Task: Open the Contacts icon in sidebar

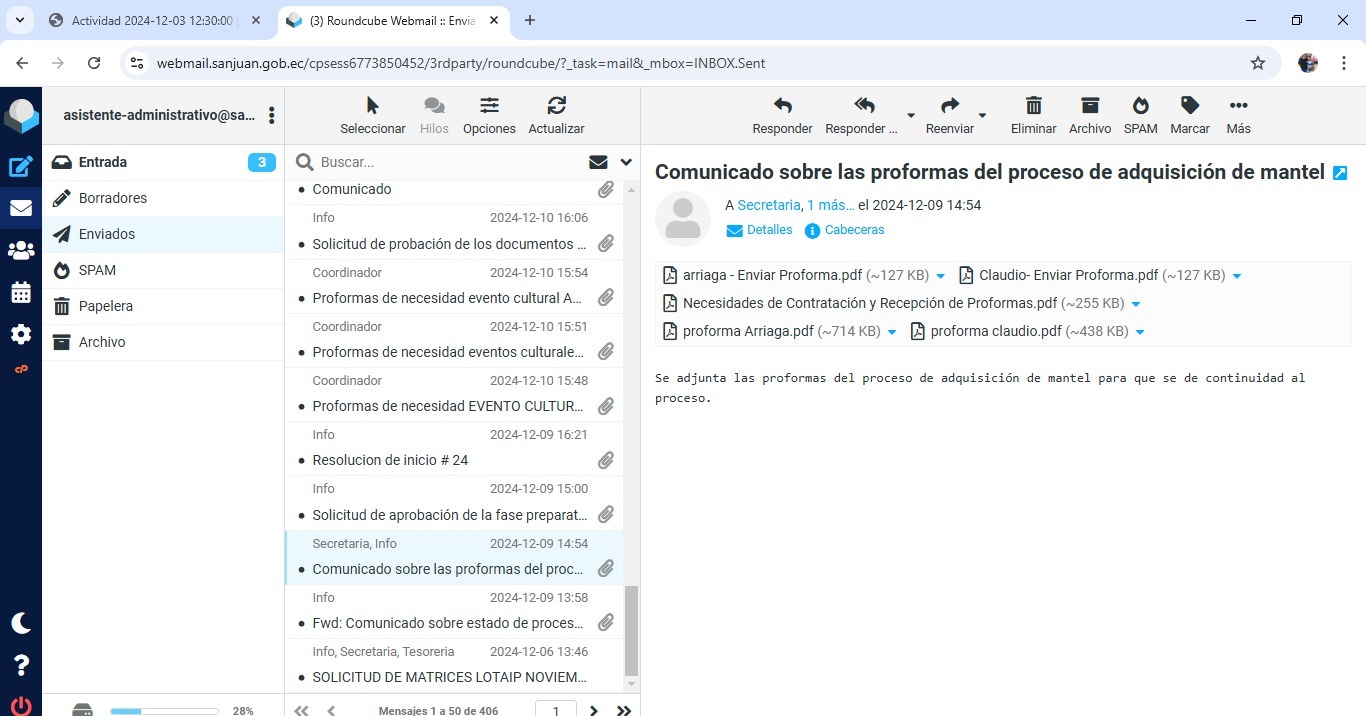Action: (20, 250)
